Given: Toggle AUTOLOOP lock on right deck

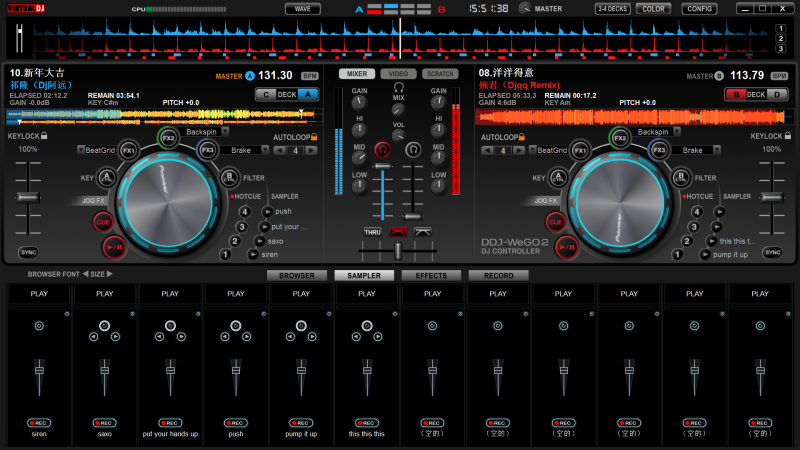Looking at the screenshot, I should click(521, 137).
